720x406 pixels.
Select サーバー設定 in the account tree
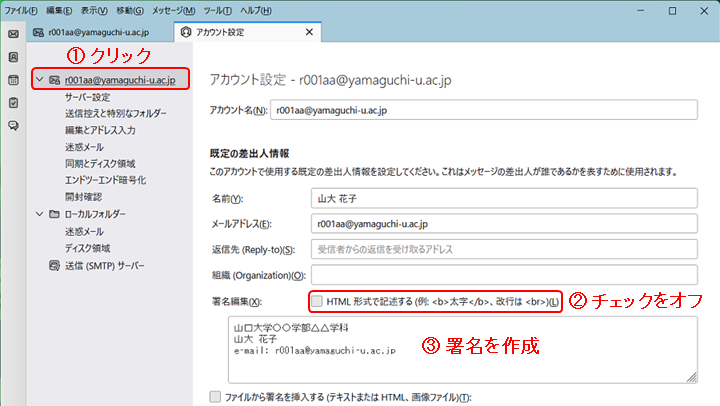(87, 97)
